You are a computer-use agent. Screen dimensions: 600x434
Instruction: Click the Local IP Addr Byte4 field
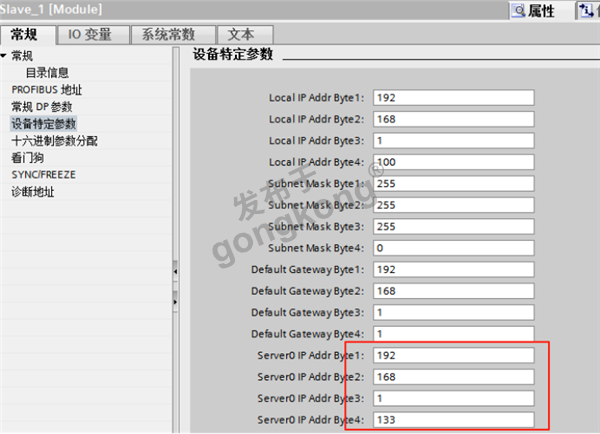click(x=453, y=162)
